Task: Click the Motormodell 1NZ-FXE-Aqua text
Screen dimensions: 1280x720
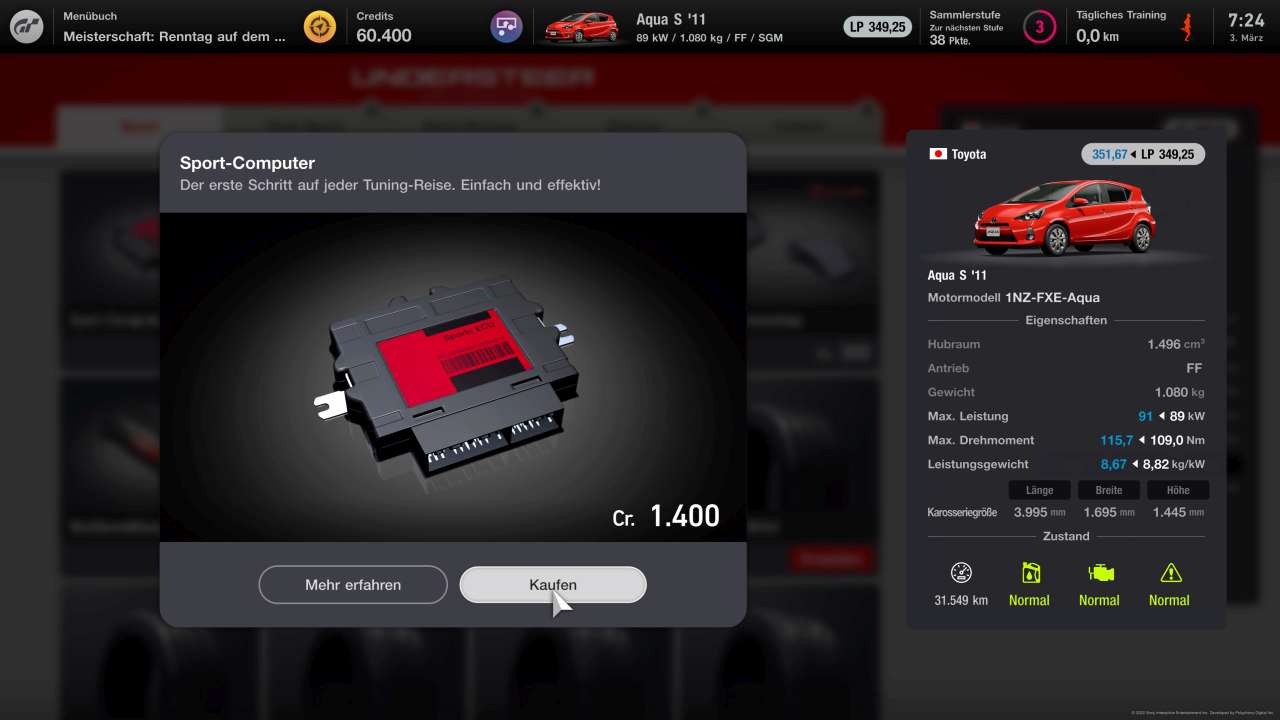Action: coord(1014,297)
